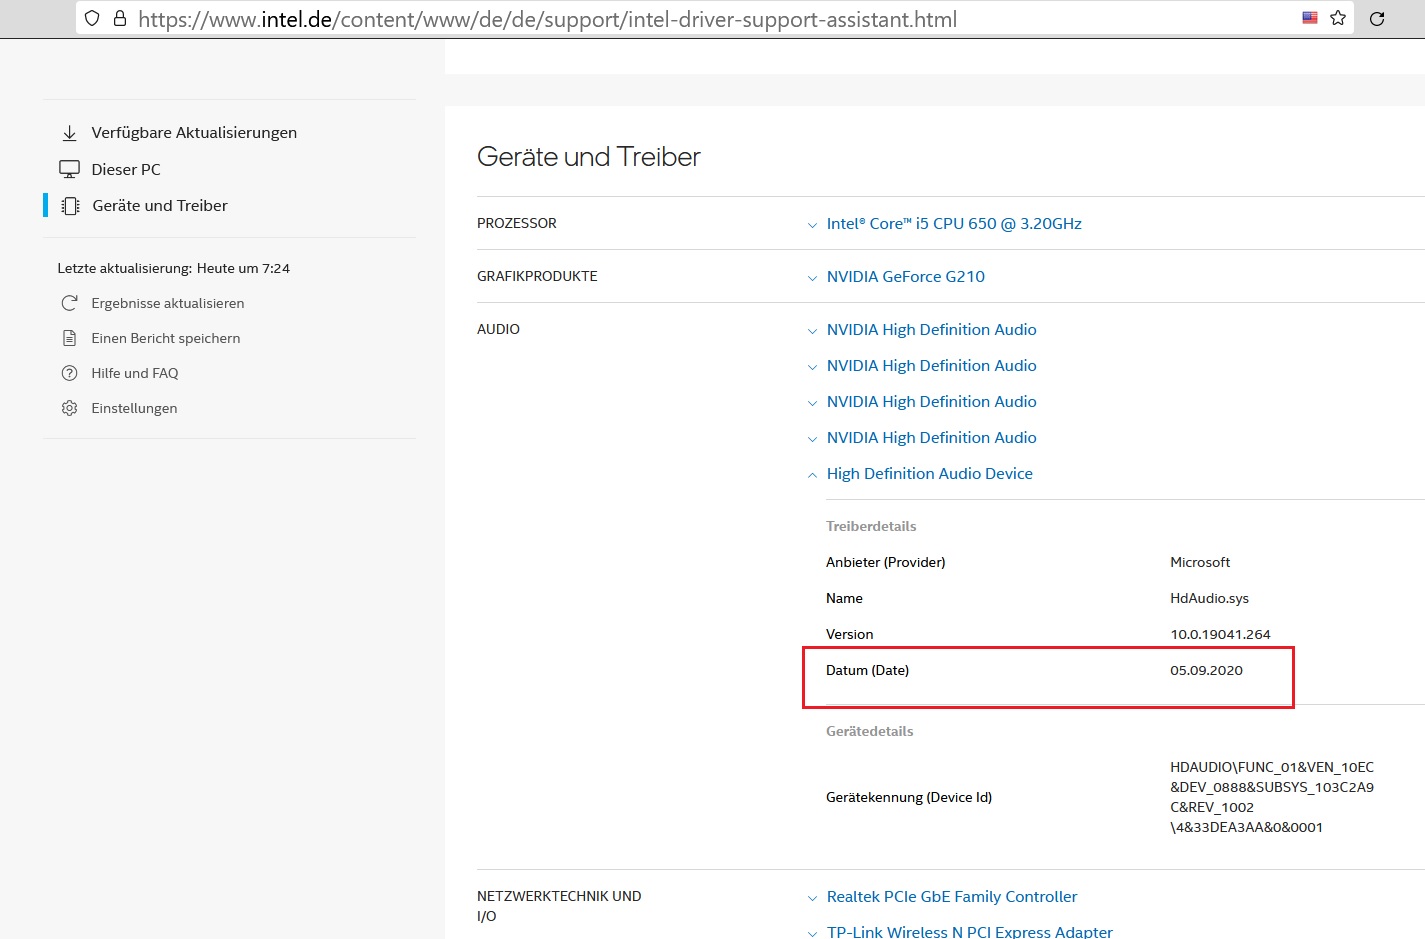Click Intel Core i5 CPU 650 link

pos(954,224)
